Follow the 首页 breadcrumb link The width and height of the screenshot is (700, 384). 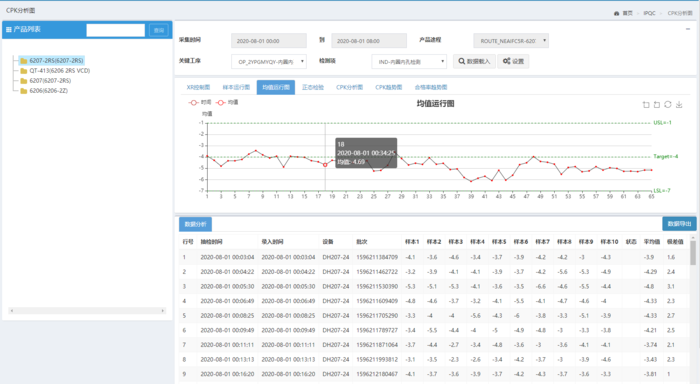[x=628, y=13]
